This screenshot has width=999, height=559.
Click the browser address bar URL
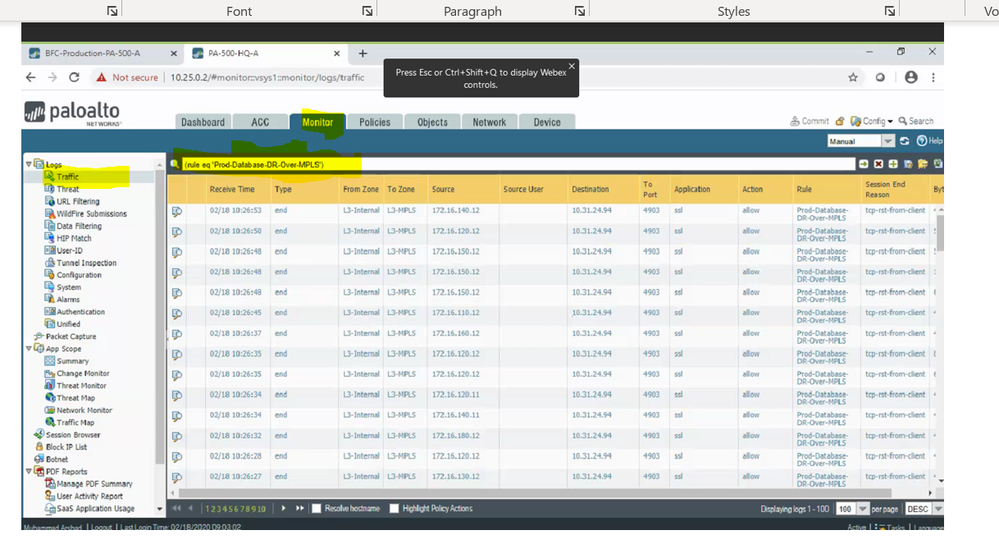tap(268, 77)
